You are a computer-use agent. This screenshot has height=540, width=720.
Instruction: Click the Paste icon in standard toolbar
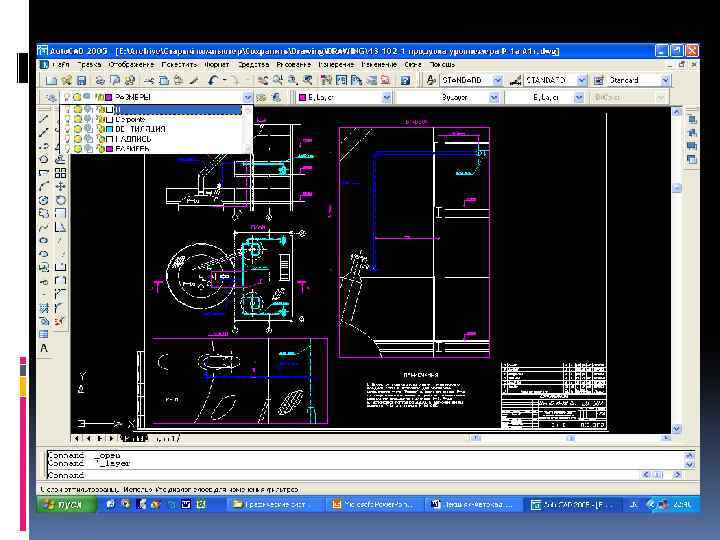click(x=178, y=81)
